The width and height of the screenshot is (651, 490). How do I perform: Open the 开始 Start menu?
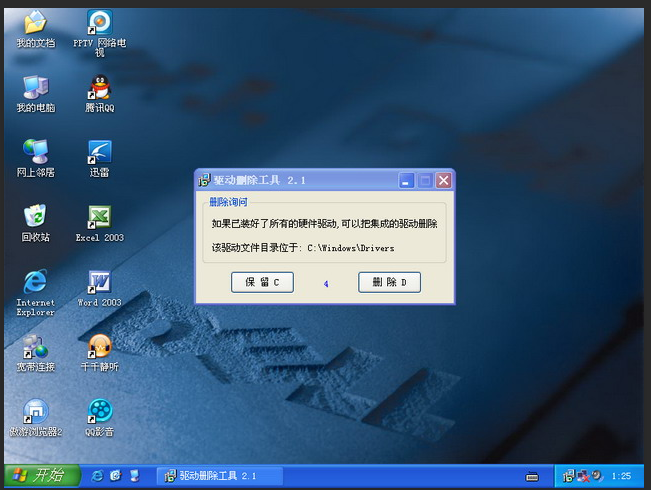(x=37, y=475)
